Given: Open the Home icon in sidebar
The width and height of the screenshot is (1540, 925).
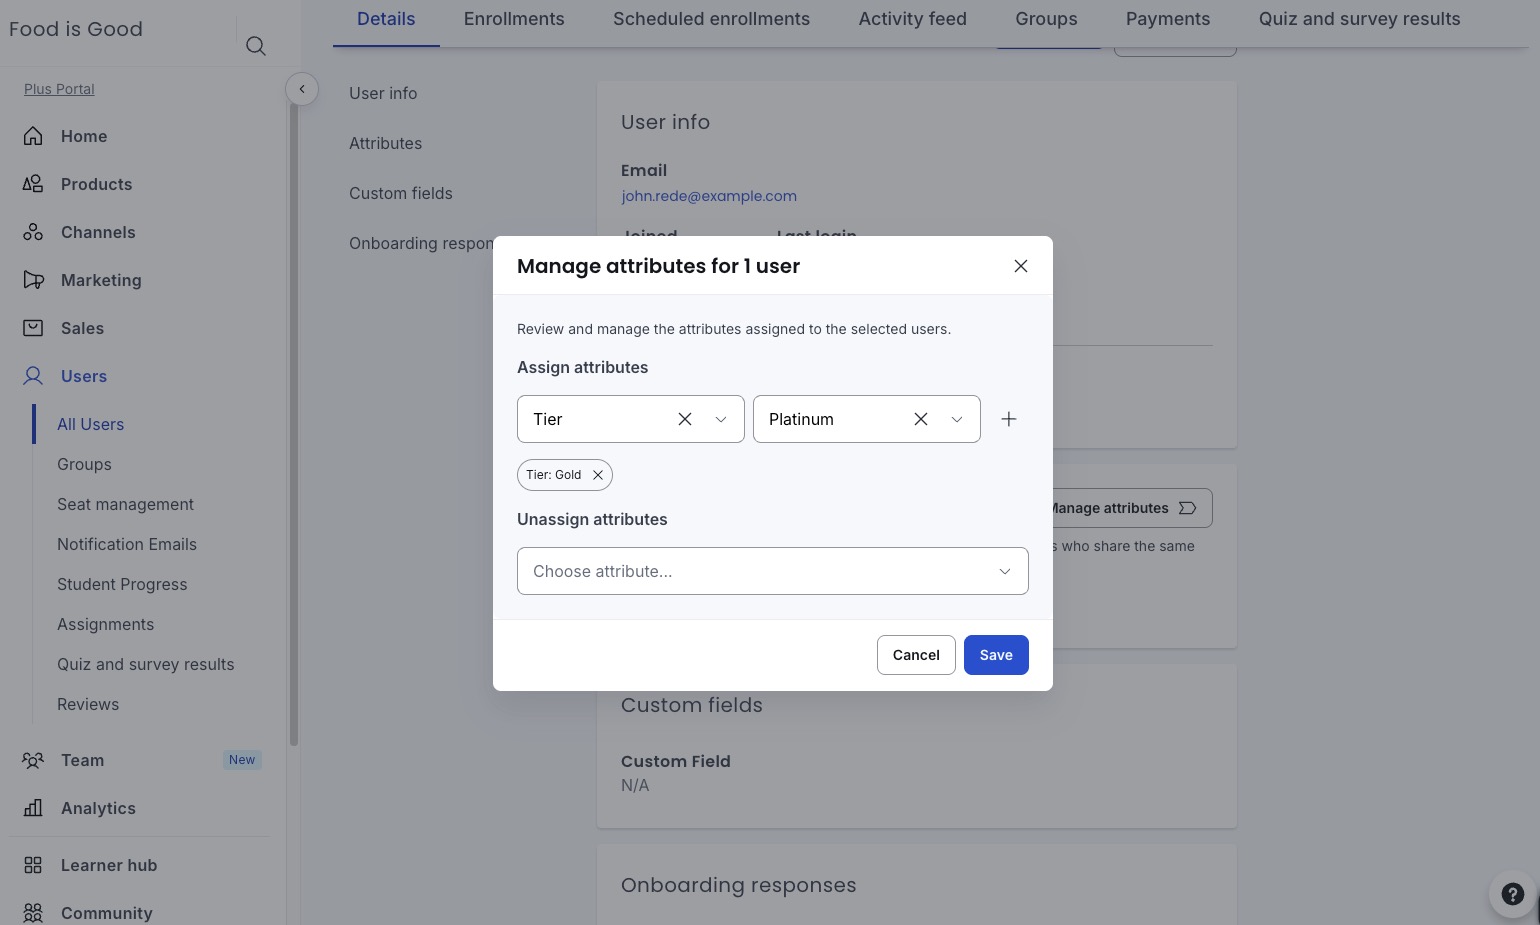Looking at the screenshot, I should pos(33,136).
